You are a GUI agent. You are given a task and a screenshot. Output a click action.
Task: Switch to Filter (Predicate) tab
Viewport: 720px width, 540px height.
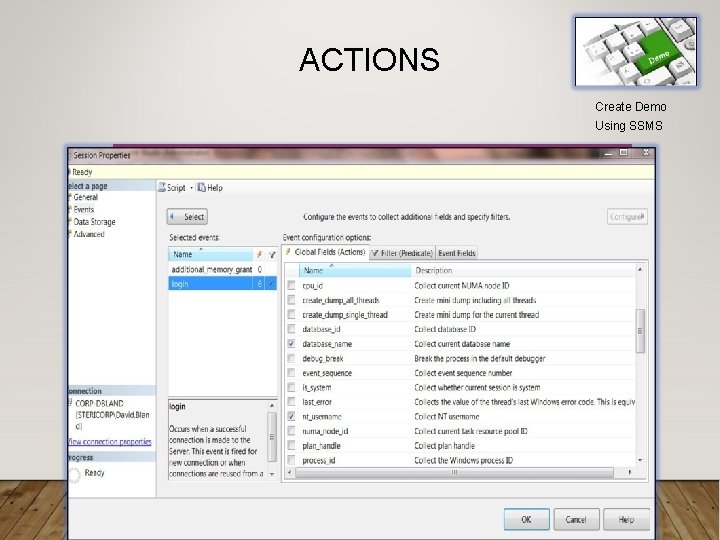[402, 253]
